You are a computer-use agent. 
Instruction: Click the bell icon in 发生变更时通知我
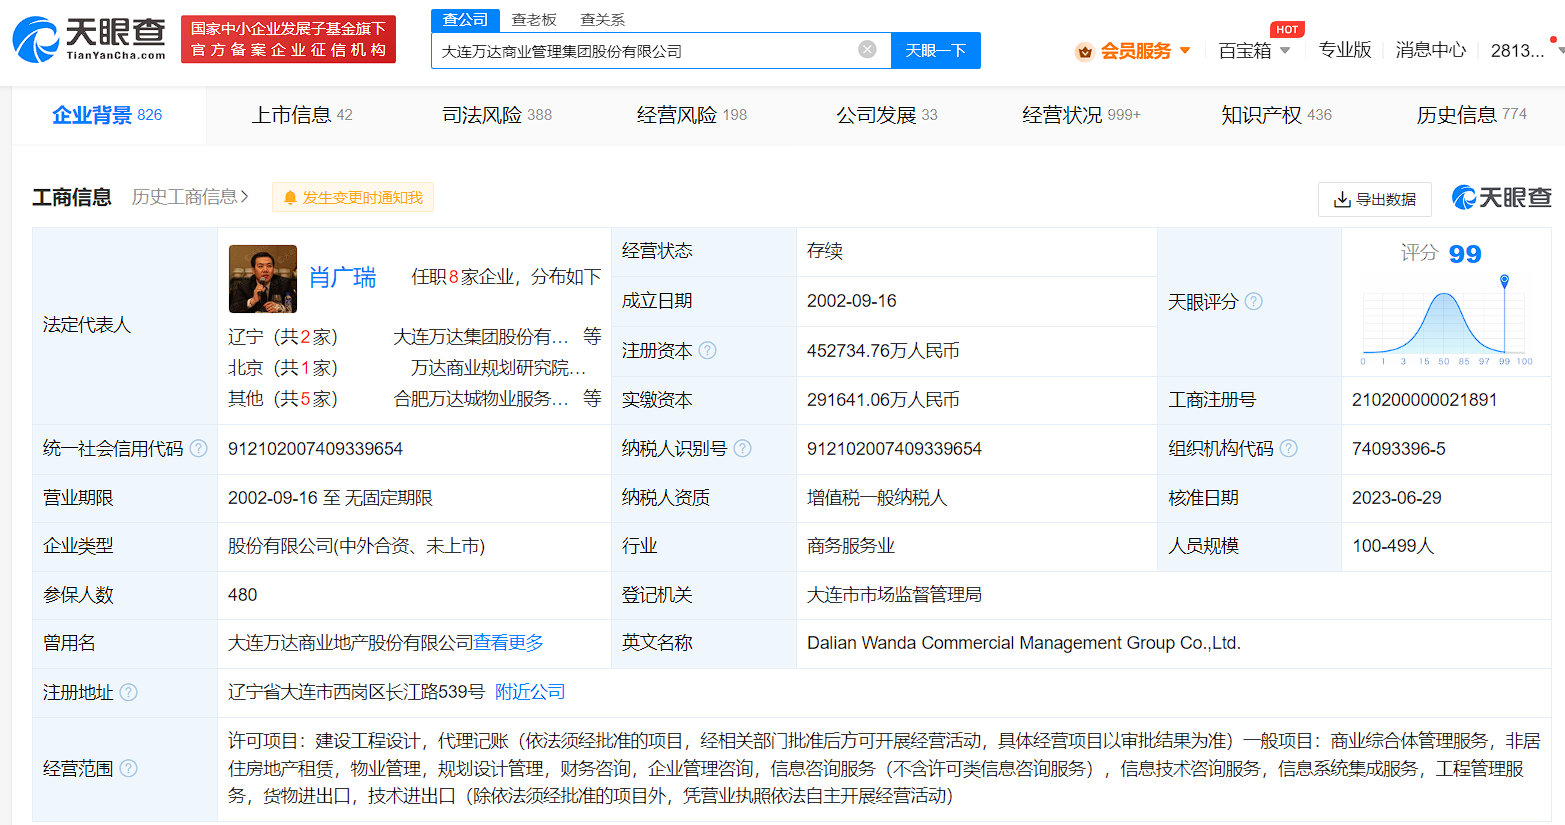tap(290, 198)
